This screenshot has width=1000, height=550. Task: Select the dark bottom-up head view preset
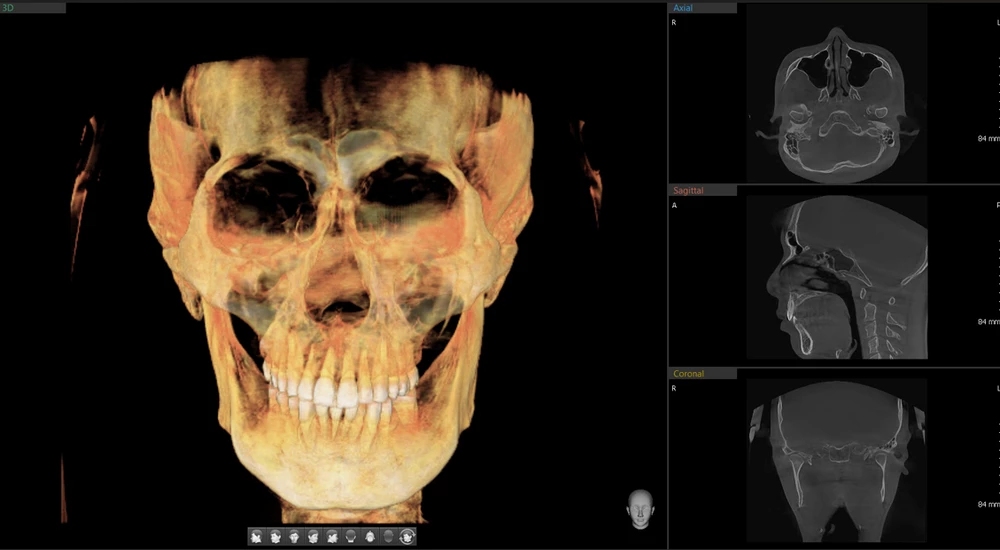pos(389,537)
